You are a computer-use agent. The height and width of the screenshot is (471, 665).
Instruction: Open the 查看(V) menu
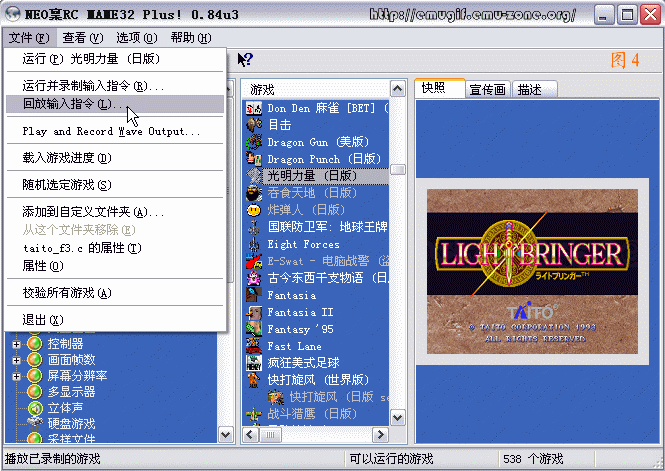pyautogui.click(x=83, y=38)
